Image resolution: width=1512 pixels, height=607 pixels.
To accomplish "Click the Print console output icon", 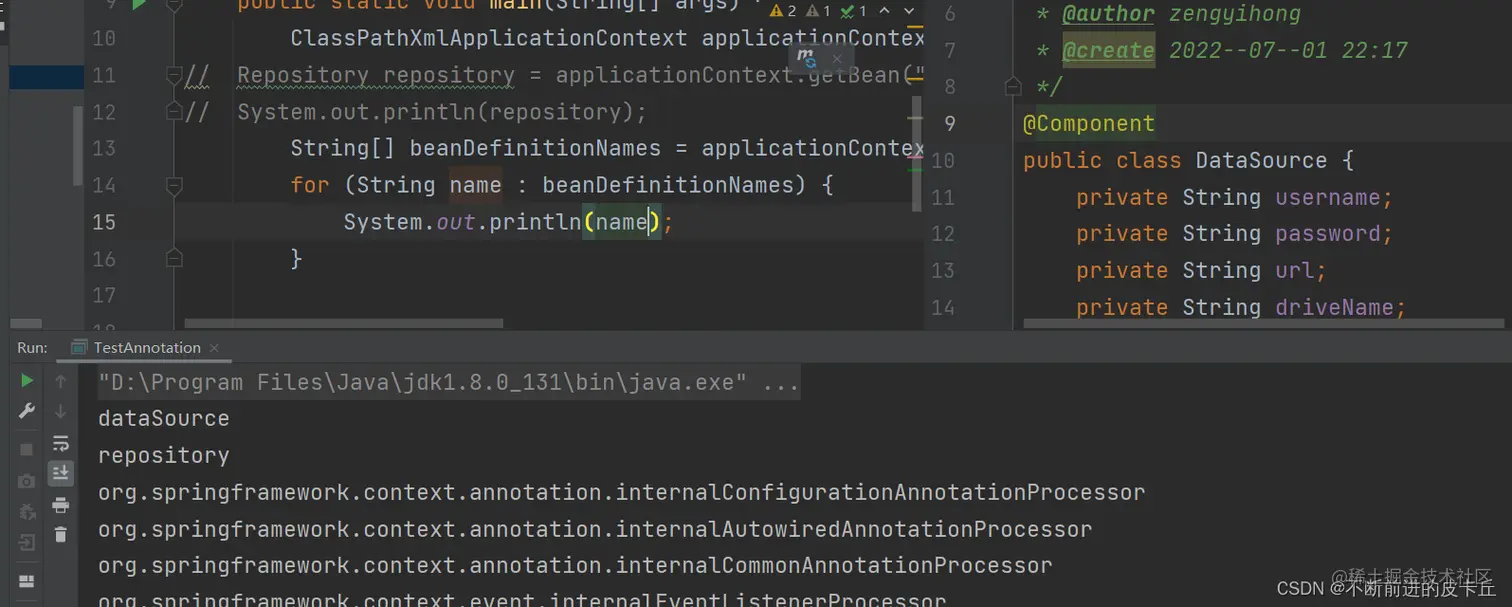I will pos(61,505).
